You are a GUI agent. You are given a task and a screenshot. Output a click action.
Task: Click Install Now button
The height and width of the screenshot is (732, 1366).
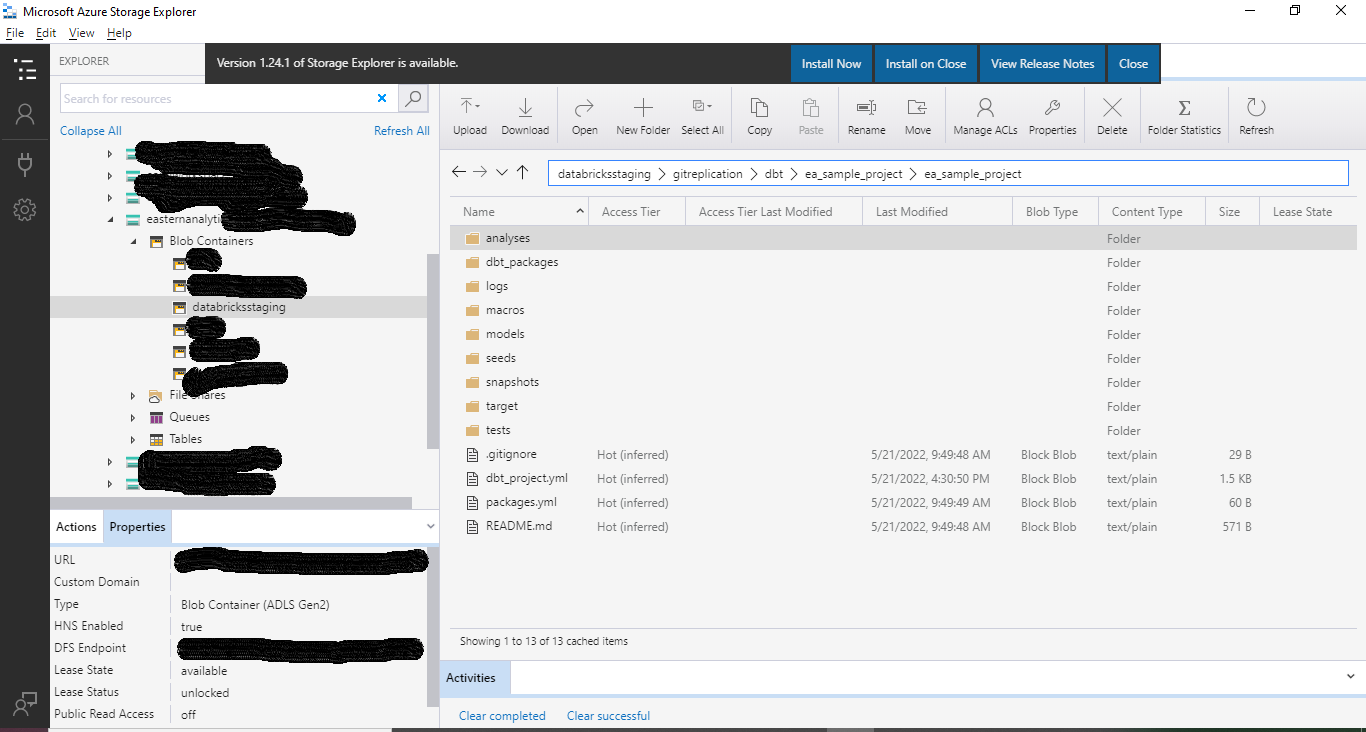coord(831,63)
